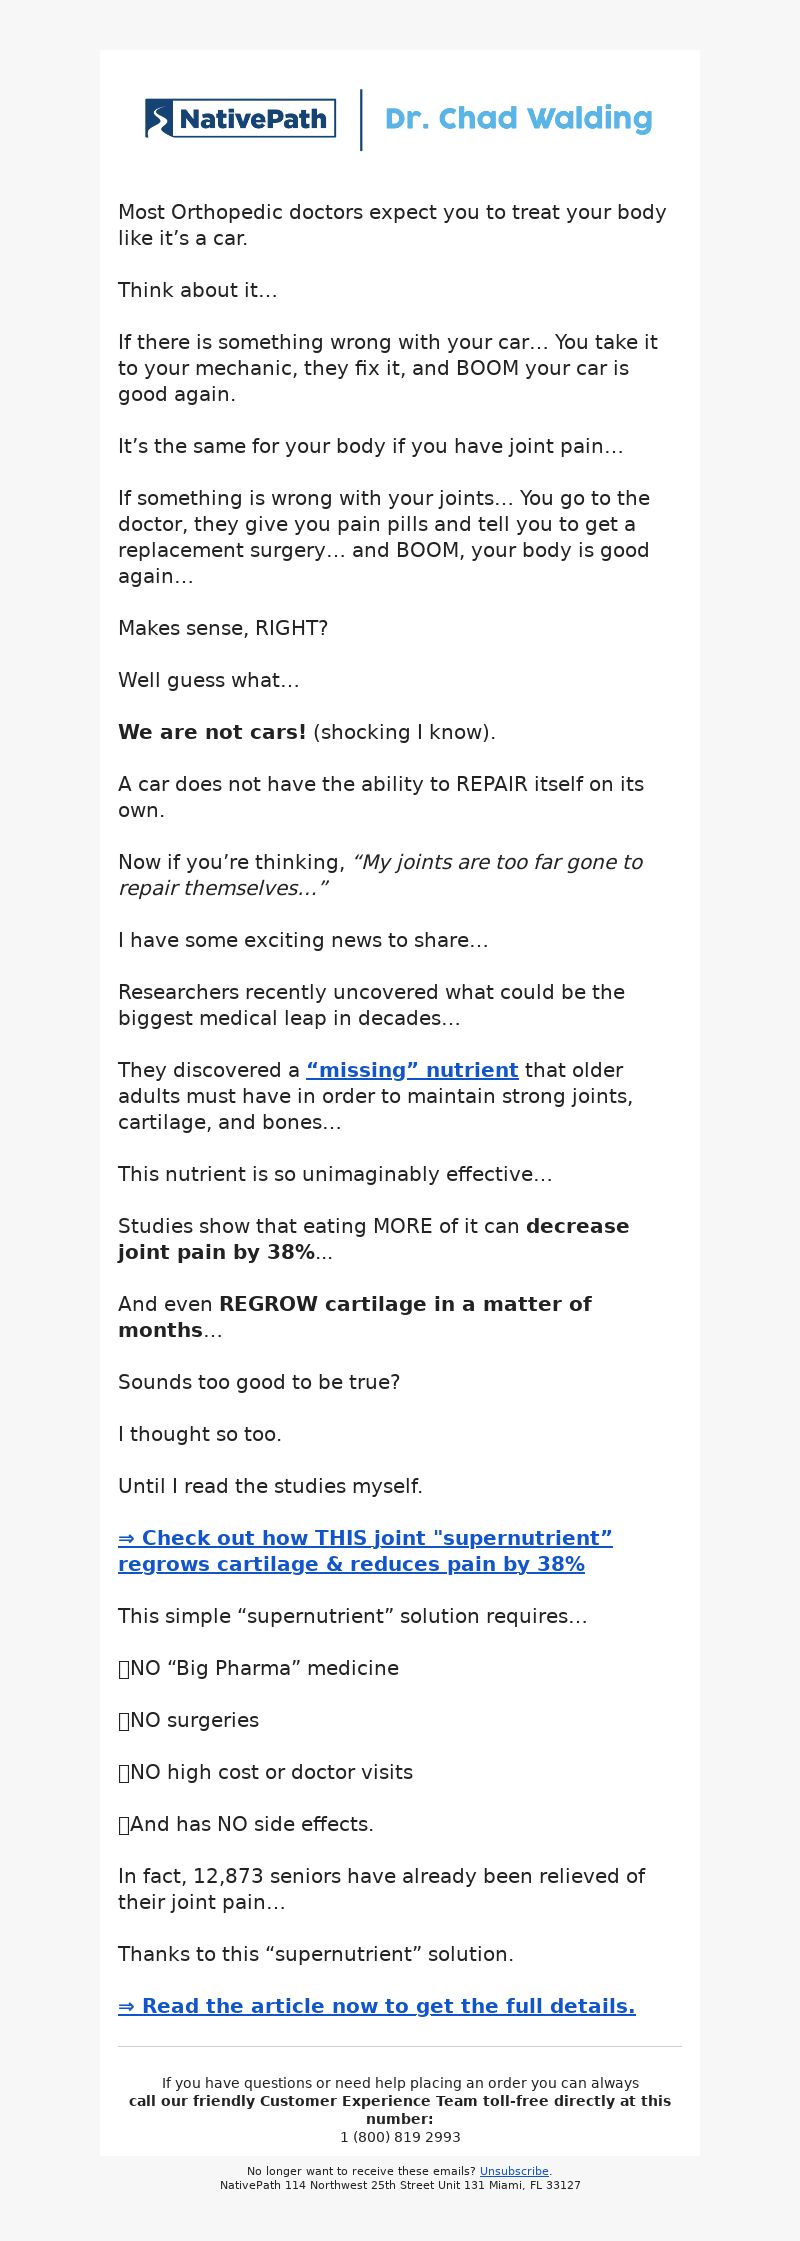Click the emoji before And has NO side effects
800x2241 pixels.
pyautogui.click(x=124, y=1824)
